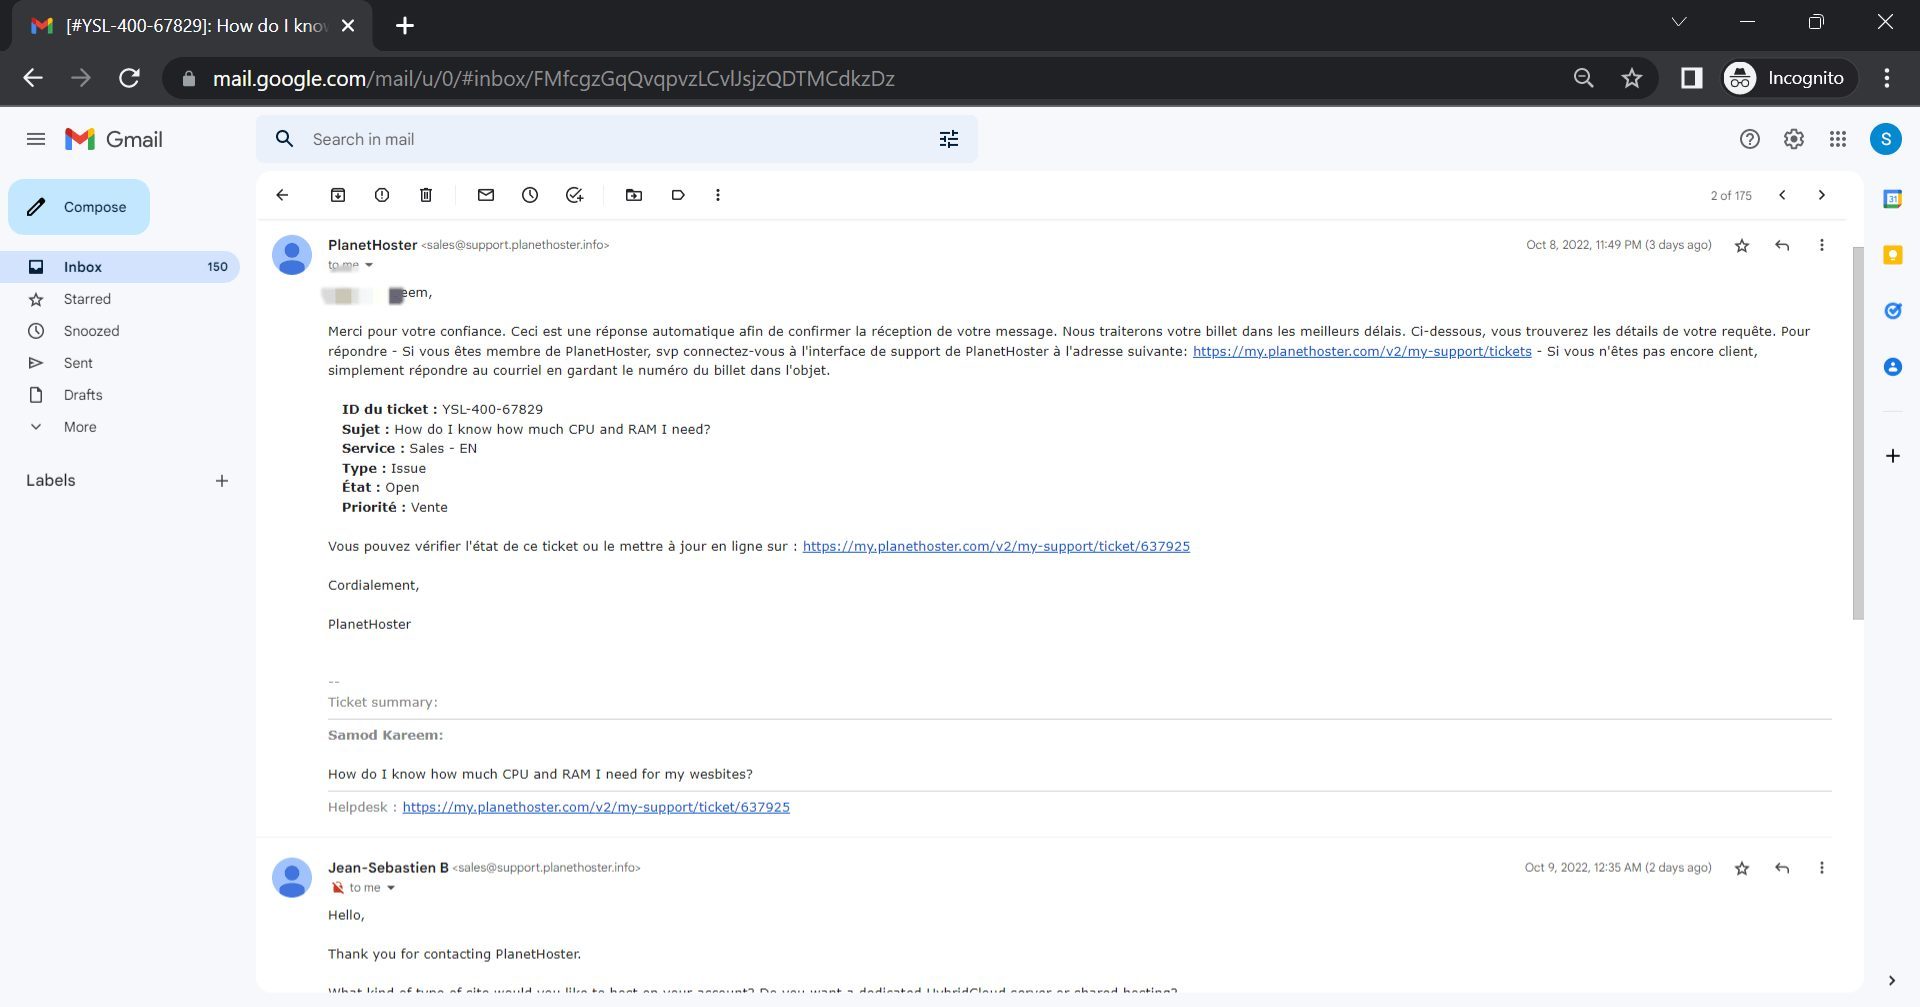The image size is (1920, 1007).
Task: Open a new browser tab
Action: [x=405, y=26]
